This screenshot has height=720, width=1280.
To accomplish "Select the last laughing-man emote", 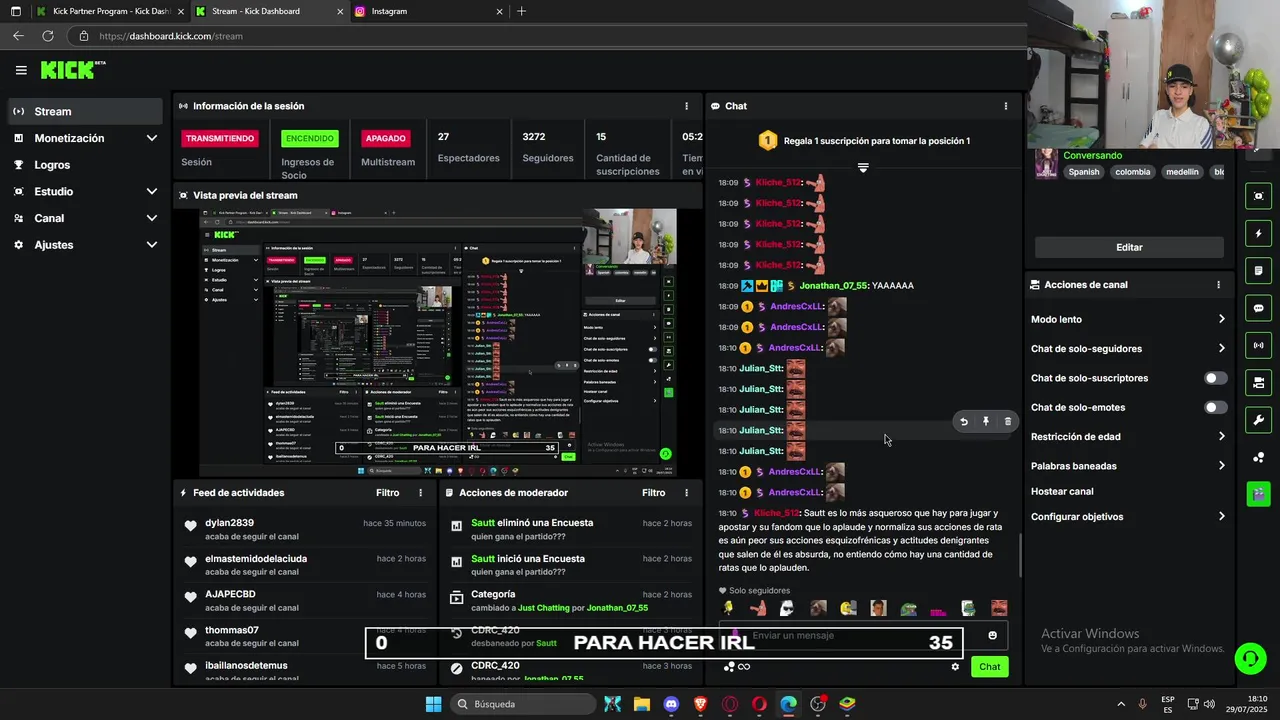I will point(999,608).
